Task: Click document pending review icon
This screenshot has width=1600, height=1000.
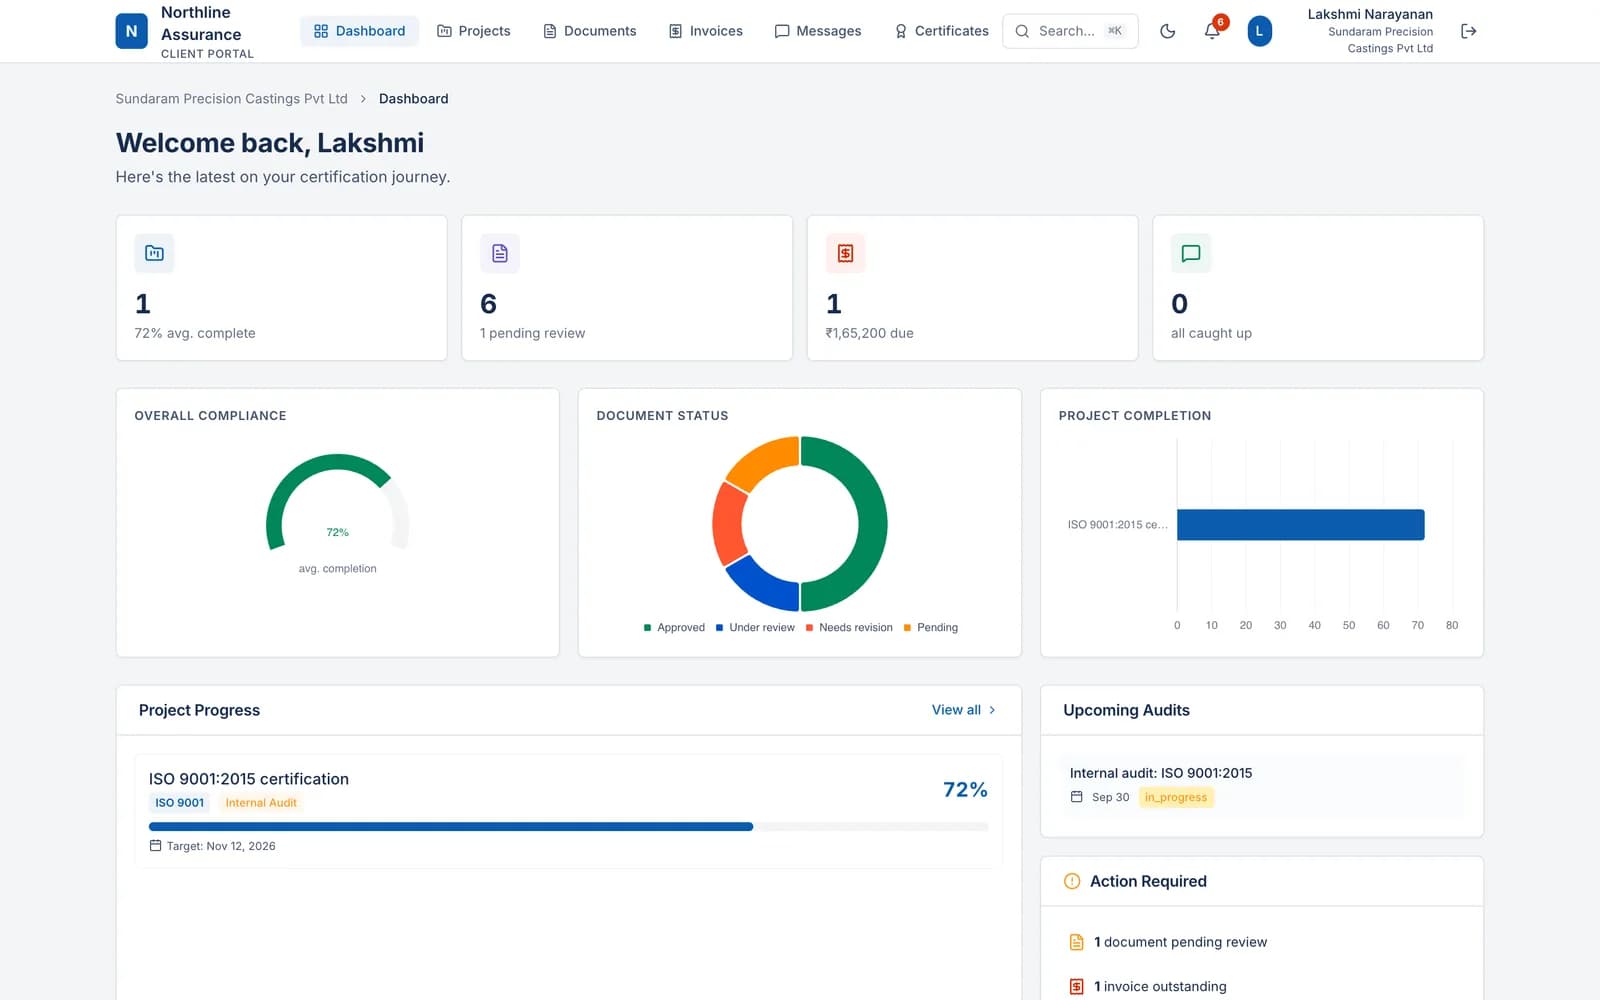Action: (1077, 942)
